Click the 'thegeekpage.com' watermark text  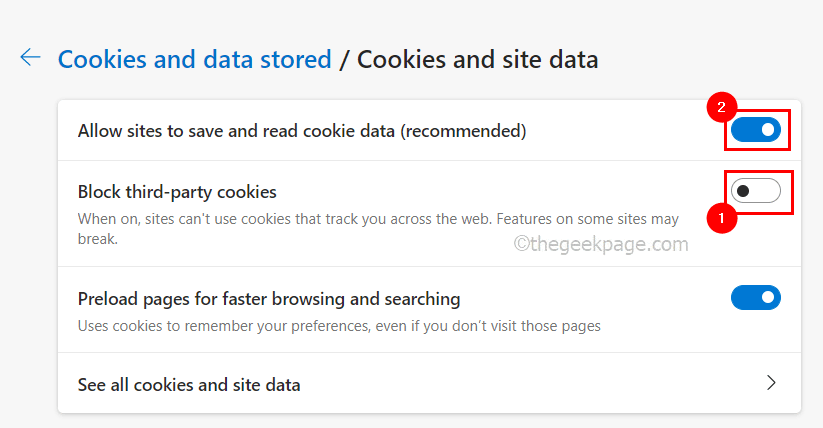coord(610,243)
